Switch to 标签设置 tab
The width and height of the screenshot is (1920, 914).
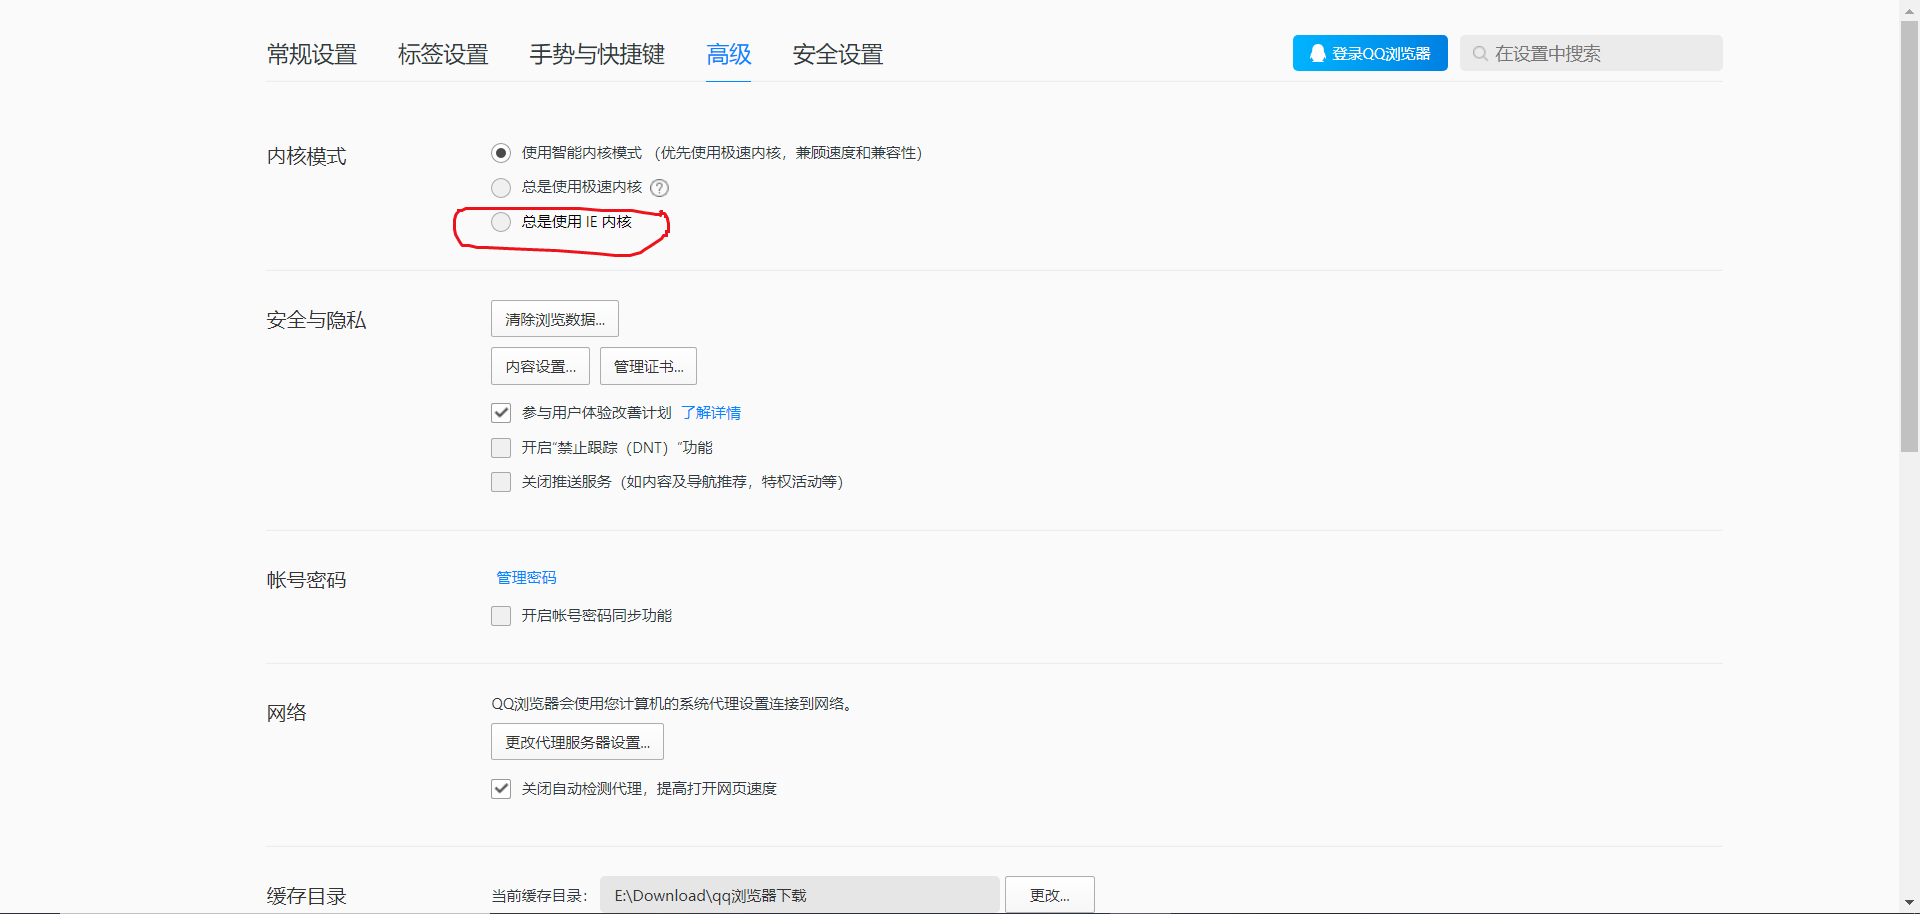[443, 54]
